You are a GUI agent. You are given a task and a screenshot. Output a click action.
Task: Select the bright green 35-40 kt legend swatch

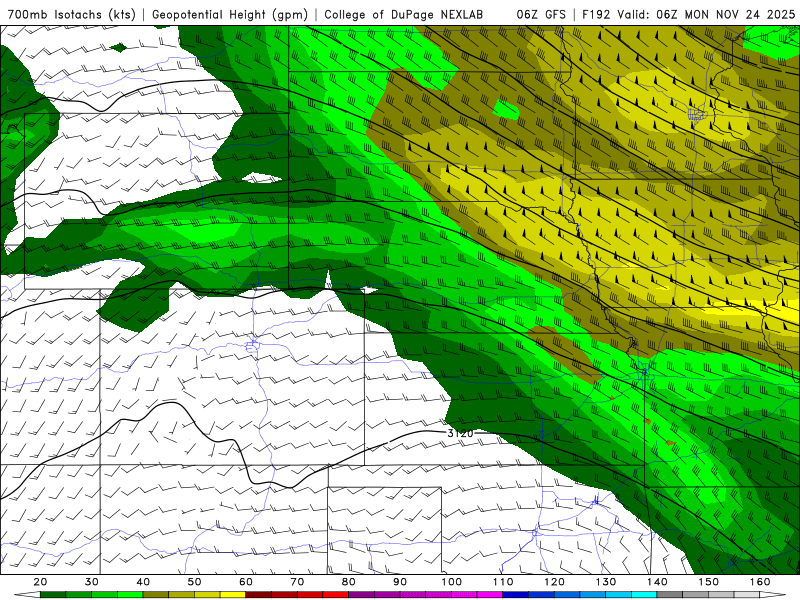[x=130, y=595]
